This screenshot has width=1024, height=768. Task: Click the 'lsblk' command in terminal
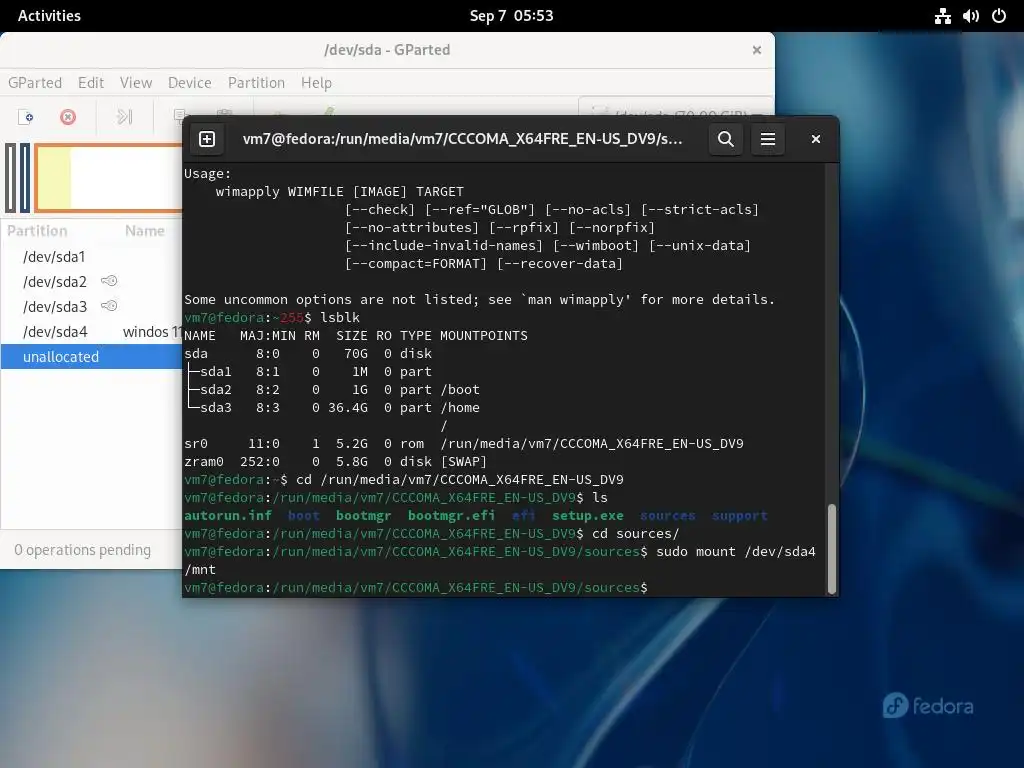click(x=340, y=317)
